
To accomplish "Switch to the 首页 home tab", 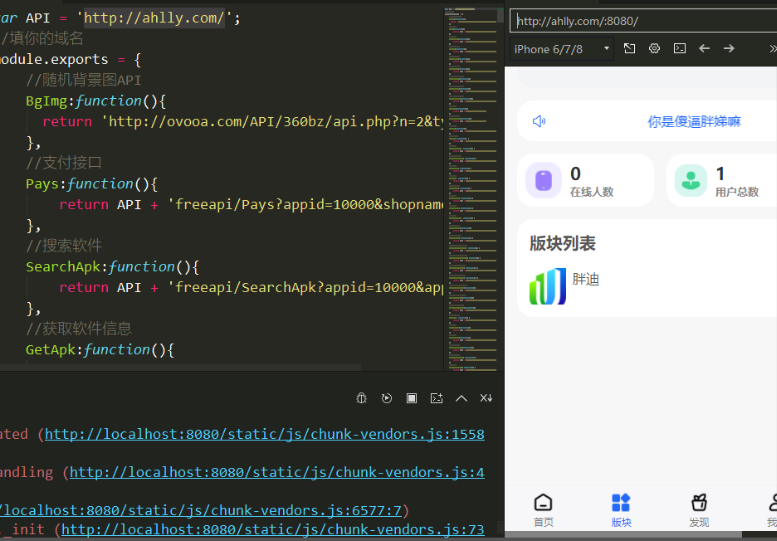I will tap(543, 509).
